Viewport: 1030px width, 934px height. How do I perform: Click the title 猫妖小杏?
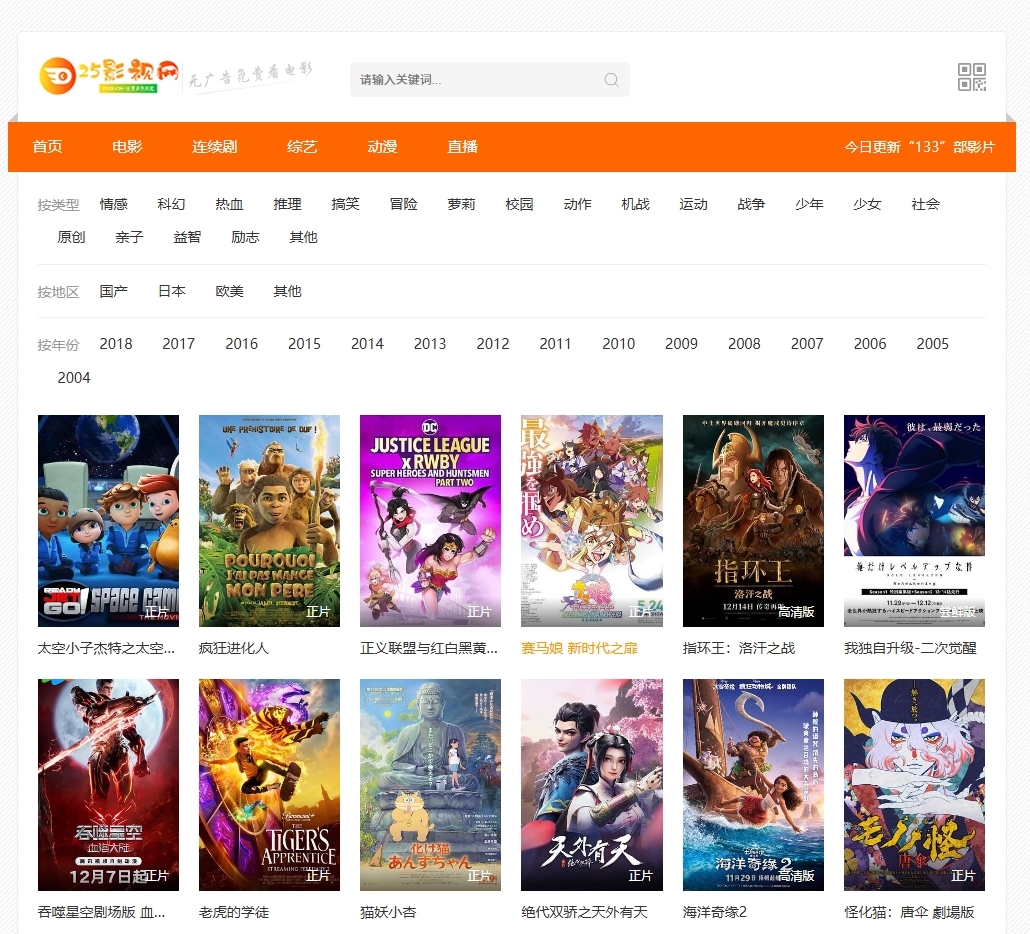[x=388, y=912]
